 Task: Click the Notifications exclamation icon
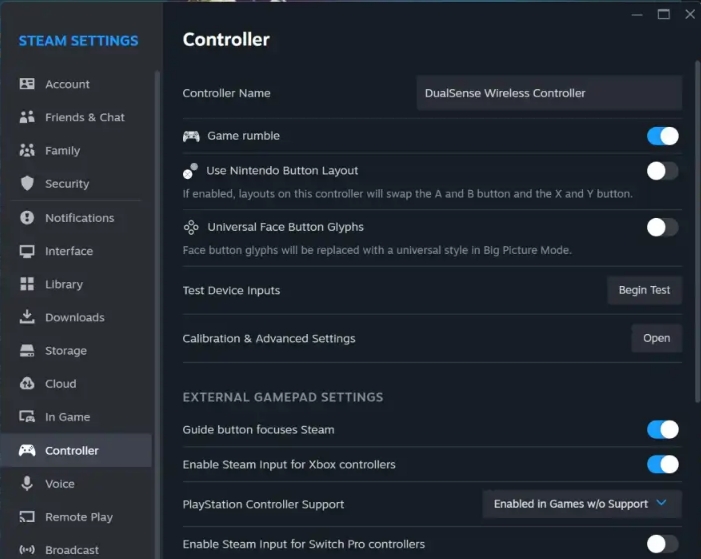coord(27,218)
